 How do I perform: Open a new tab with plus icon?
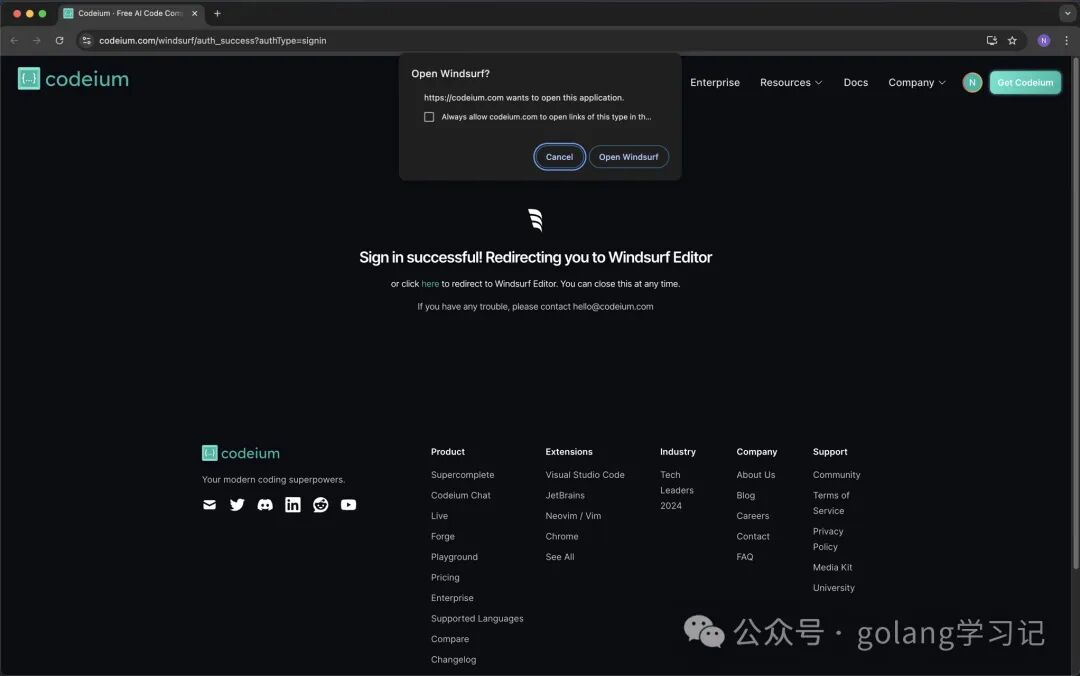217,13
